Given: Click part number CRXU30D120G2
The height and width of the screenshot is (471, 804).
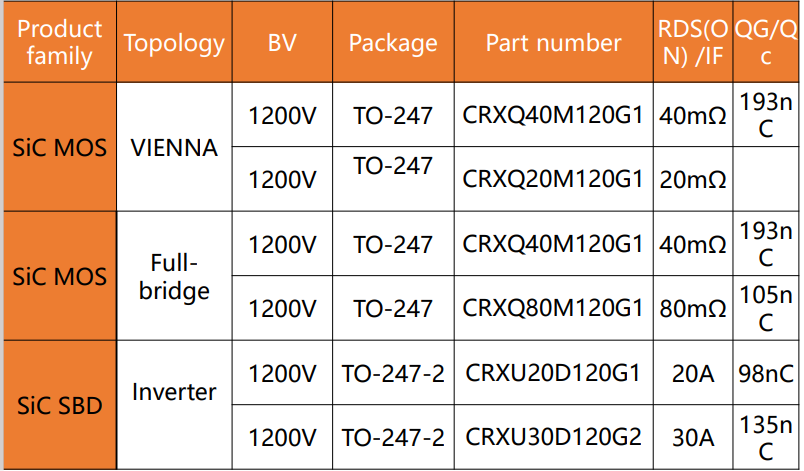Looking at the screenshot, I should 554,437.
